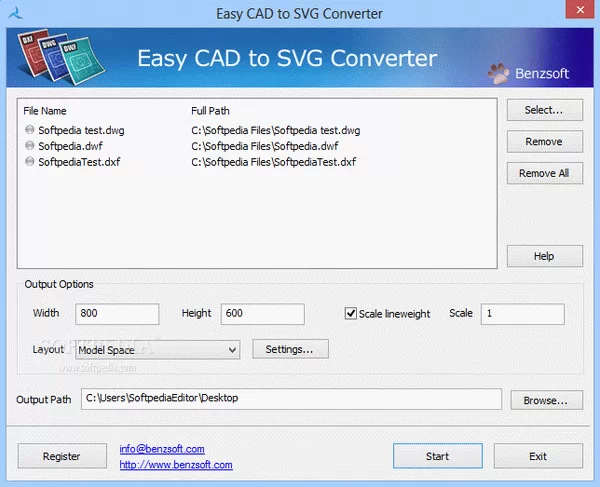Click the Scale input field
The height and width of the screenshot is (487, 600).
click(x=522, y=314)
